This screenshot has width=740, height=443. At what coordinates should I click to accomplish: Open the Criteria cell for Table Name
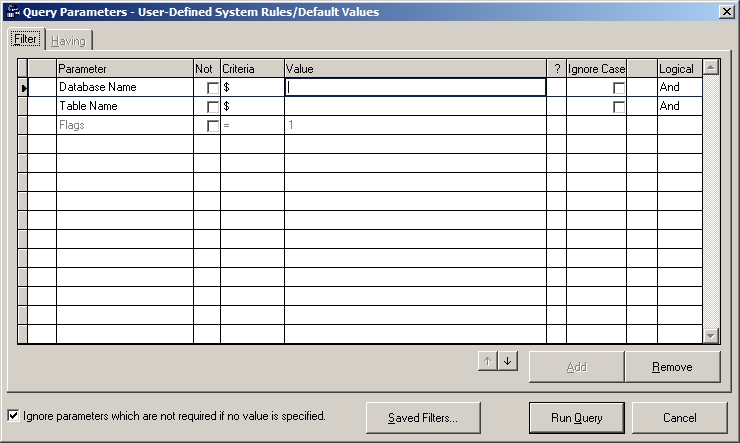pyautogui.click(x=252, y=107)
